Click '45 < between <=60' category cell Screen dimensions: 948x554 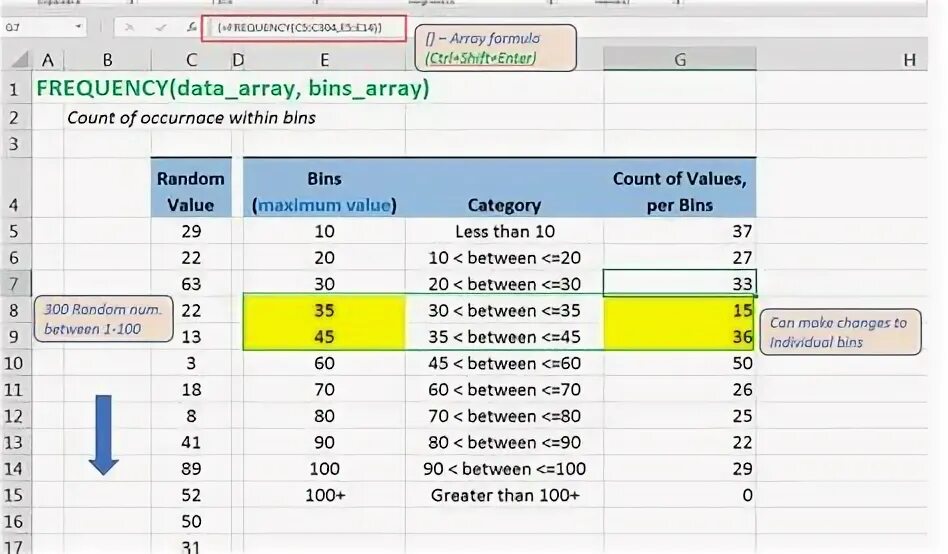(504, 363)
